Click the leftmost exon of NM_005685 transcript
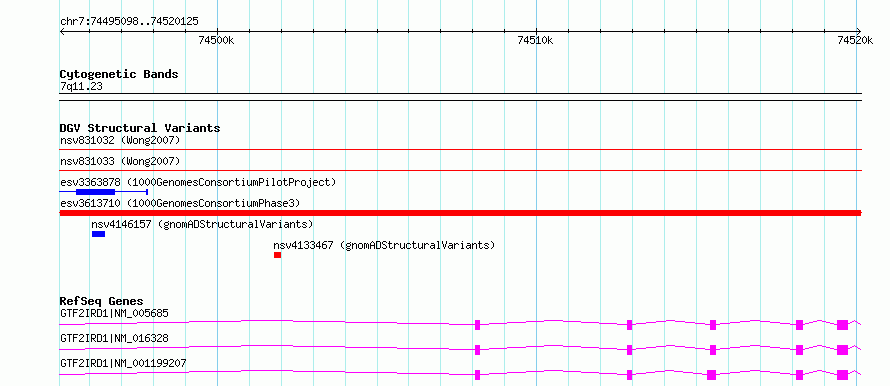 pos(477,325)
